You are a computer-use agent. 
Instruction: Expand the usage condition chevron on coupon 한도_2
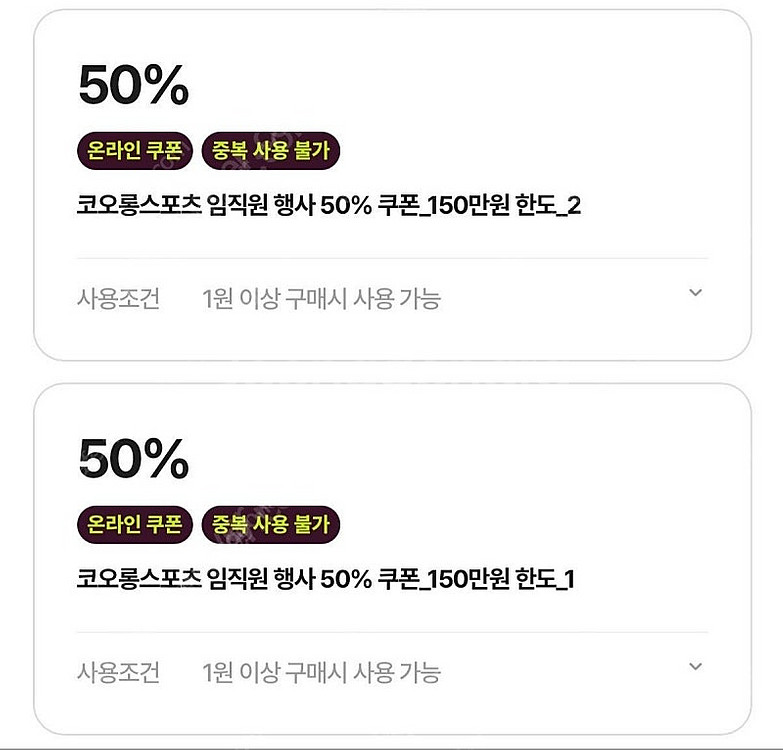coord(696,293)
